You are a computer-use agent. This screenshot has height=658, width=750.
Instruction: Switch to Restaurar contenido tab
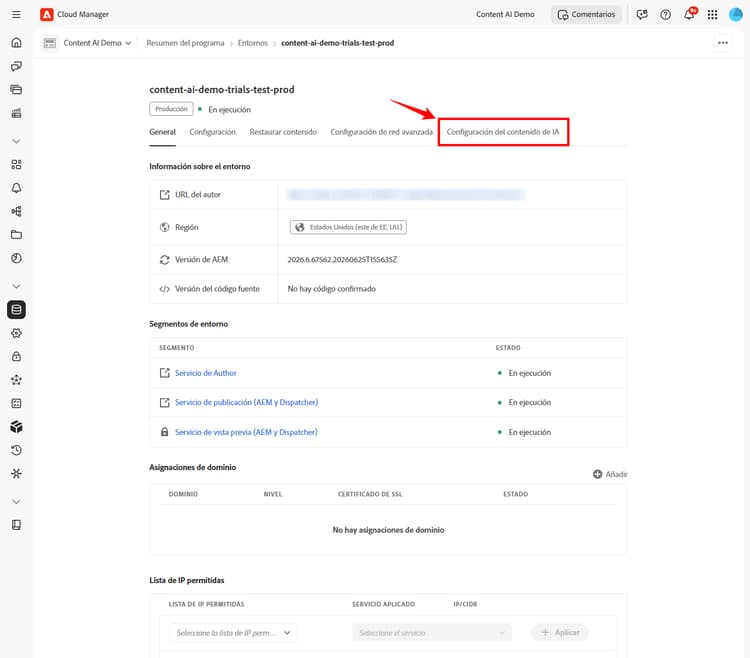(x=283, y=132)
